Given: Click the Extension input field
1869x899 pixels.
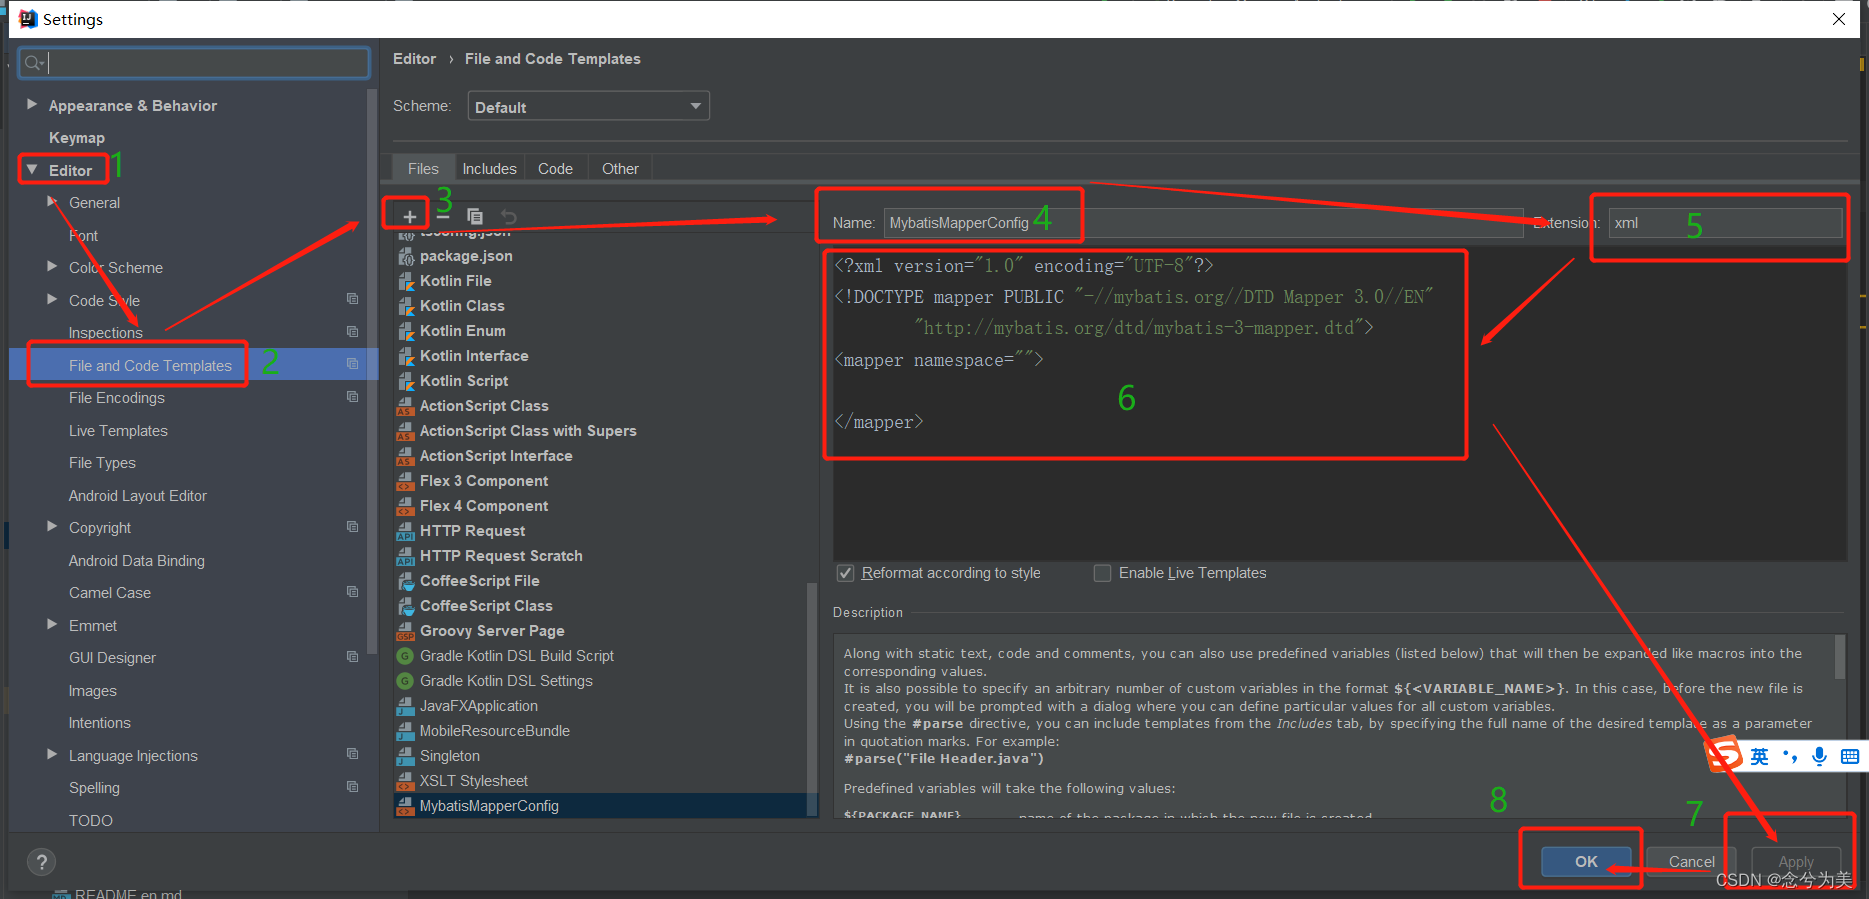Looking at the screenshot, I should pos(1725,223).
